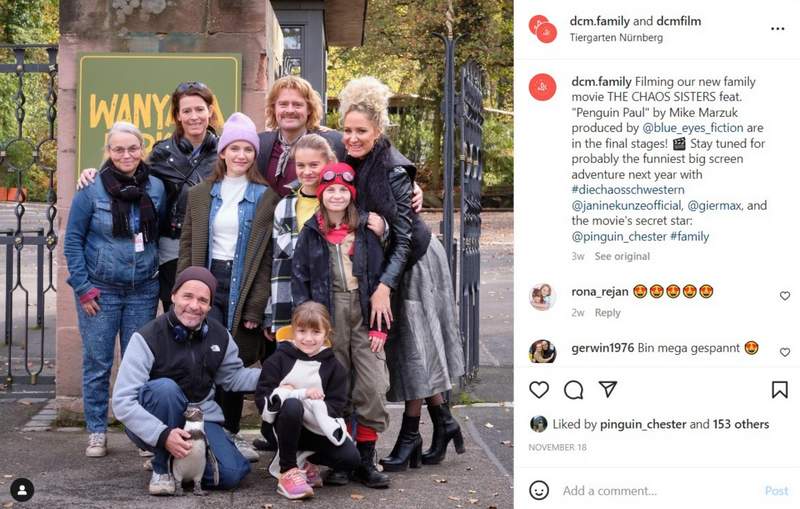The image size is (800, 509).
Task: Click the @pinguin_chester mention in caption
Action: click(x=619, y=237)
